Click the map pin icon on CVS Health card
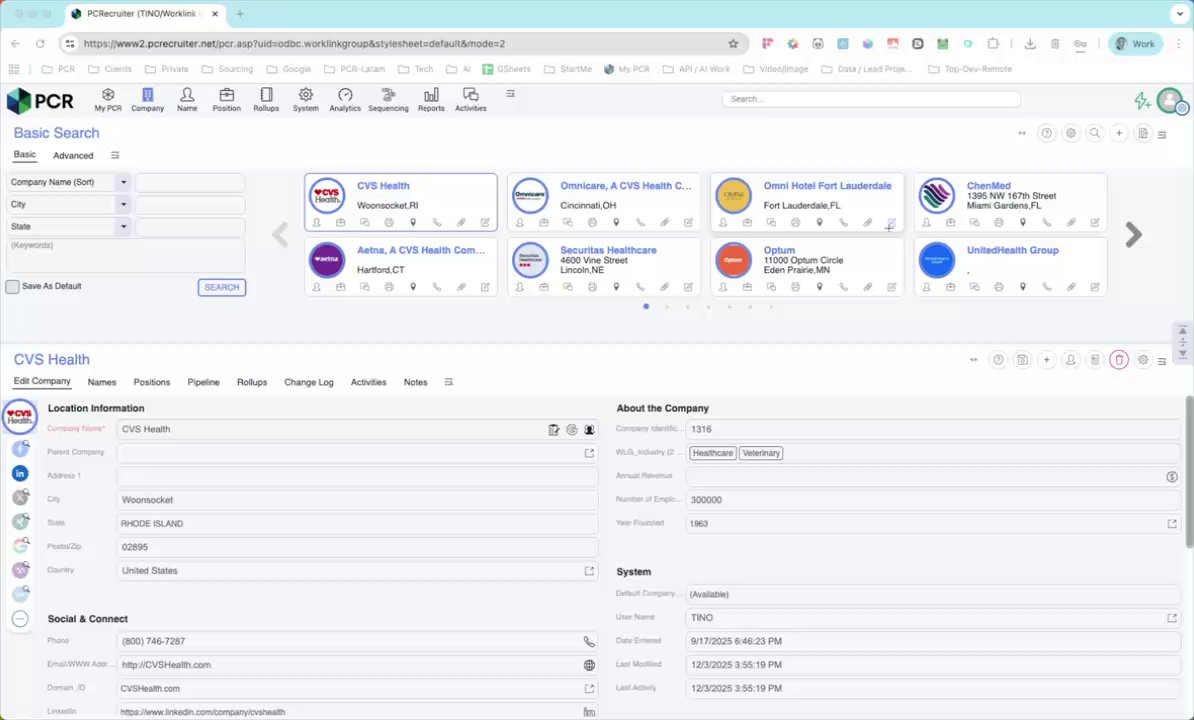1194x720 pixels. click(x=413, y=222)
